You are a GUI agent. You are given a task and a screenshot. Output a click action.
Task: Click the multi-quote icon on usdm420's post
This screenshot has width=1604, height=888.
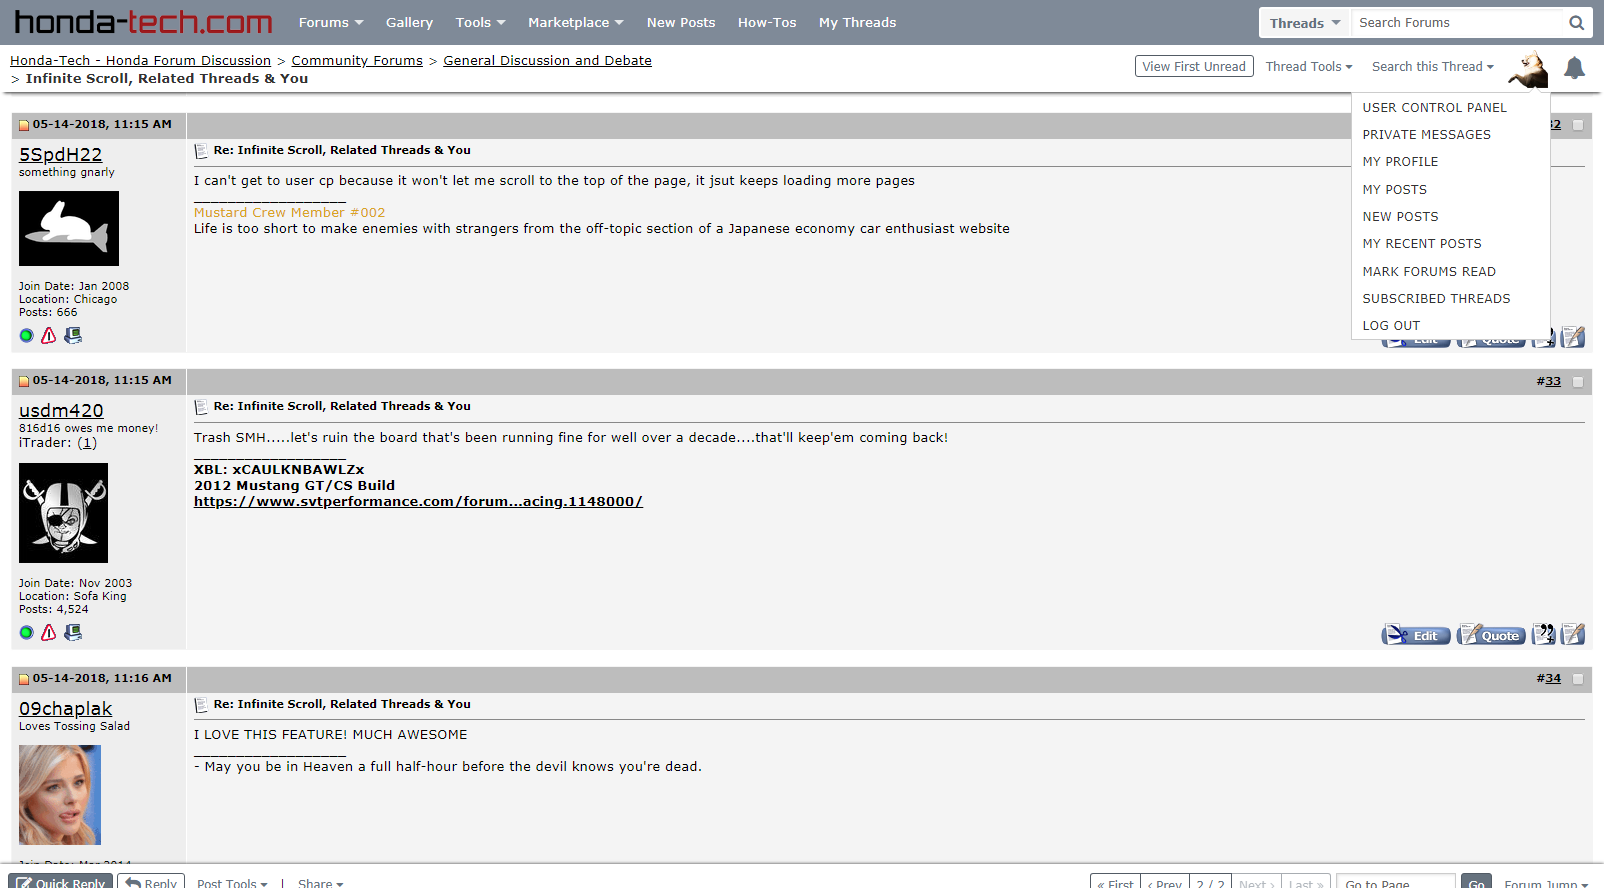click(x=1543, y=634)
